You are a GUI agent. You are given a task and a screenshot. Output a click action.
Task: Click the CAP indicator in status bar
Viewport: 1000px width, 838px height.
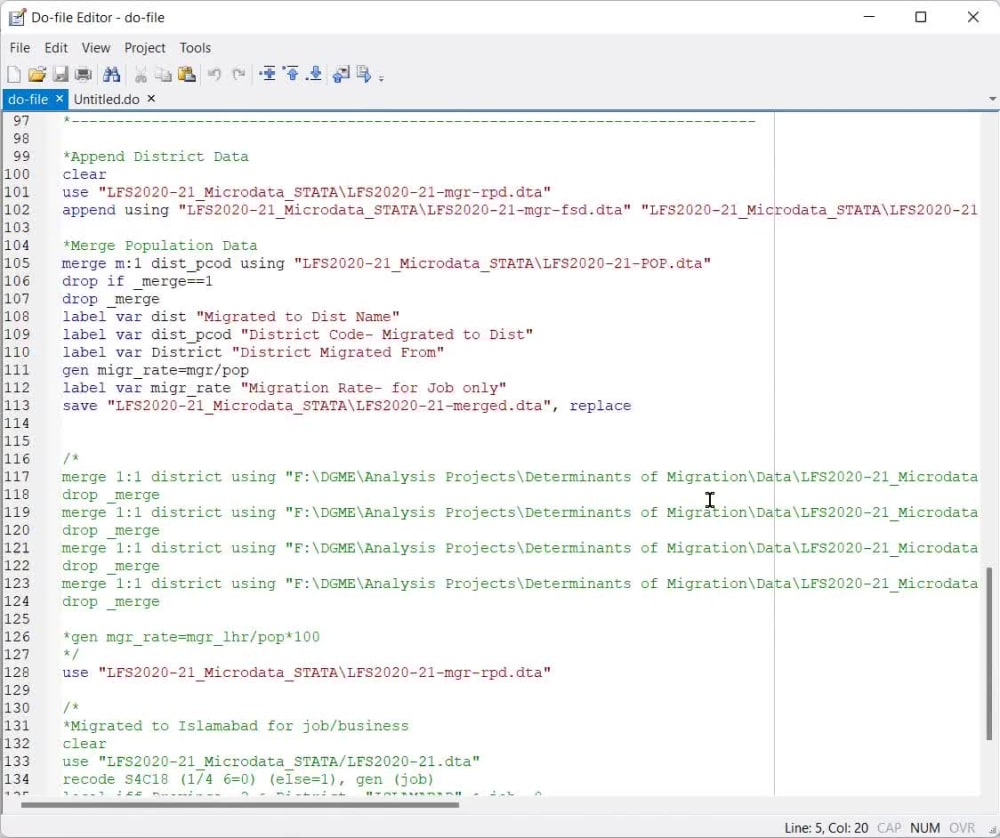click(889, 828)
